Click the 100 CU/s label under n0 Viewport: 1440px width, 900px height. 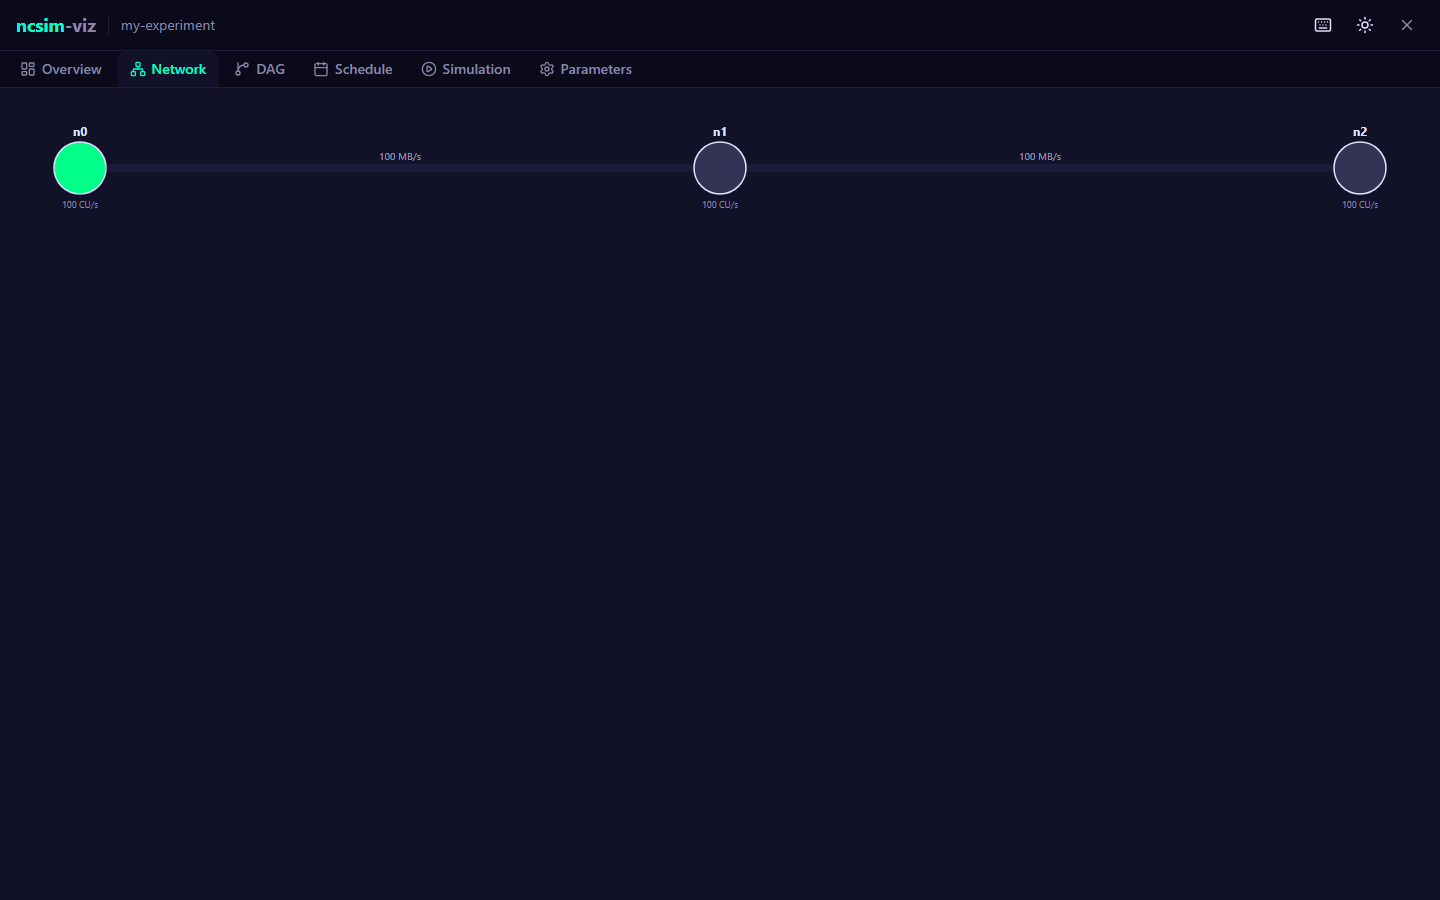point(80,205)
